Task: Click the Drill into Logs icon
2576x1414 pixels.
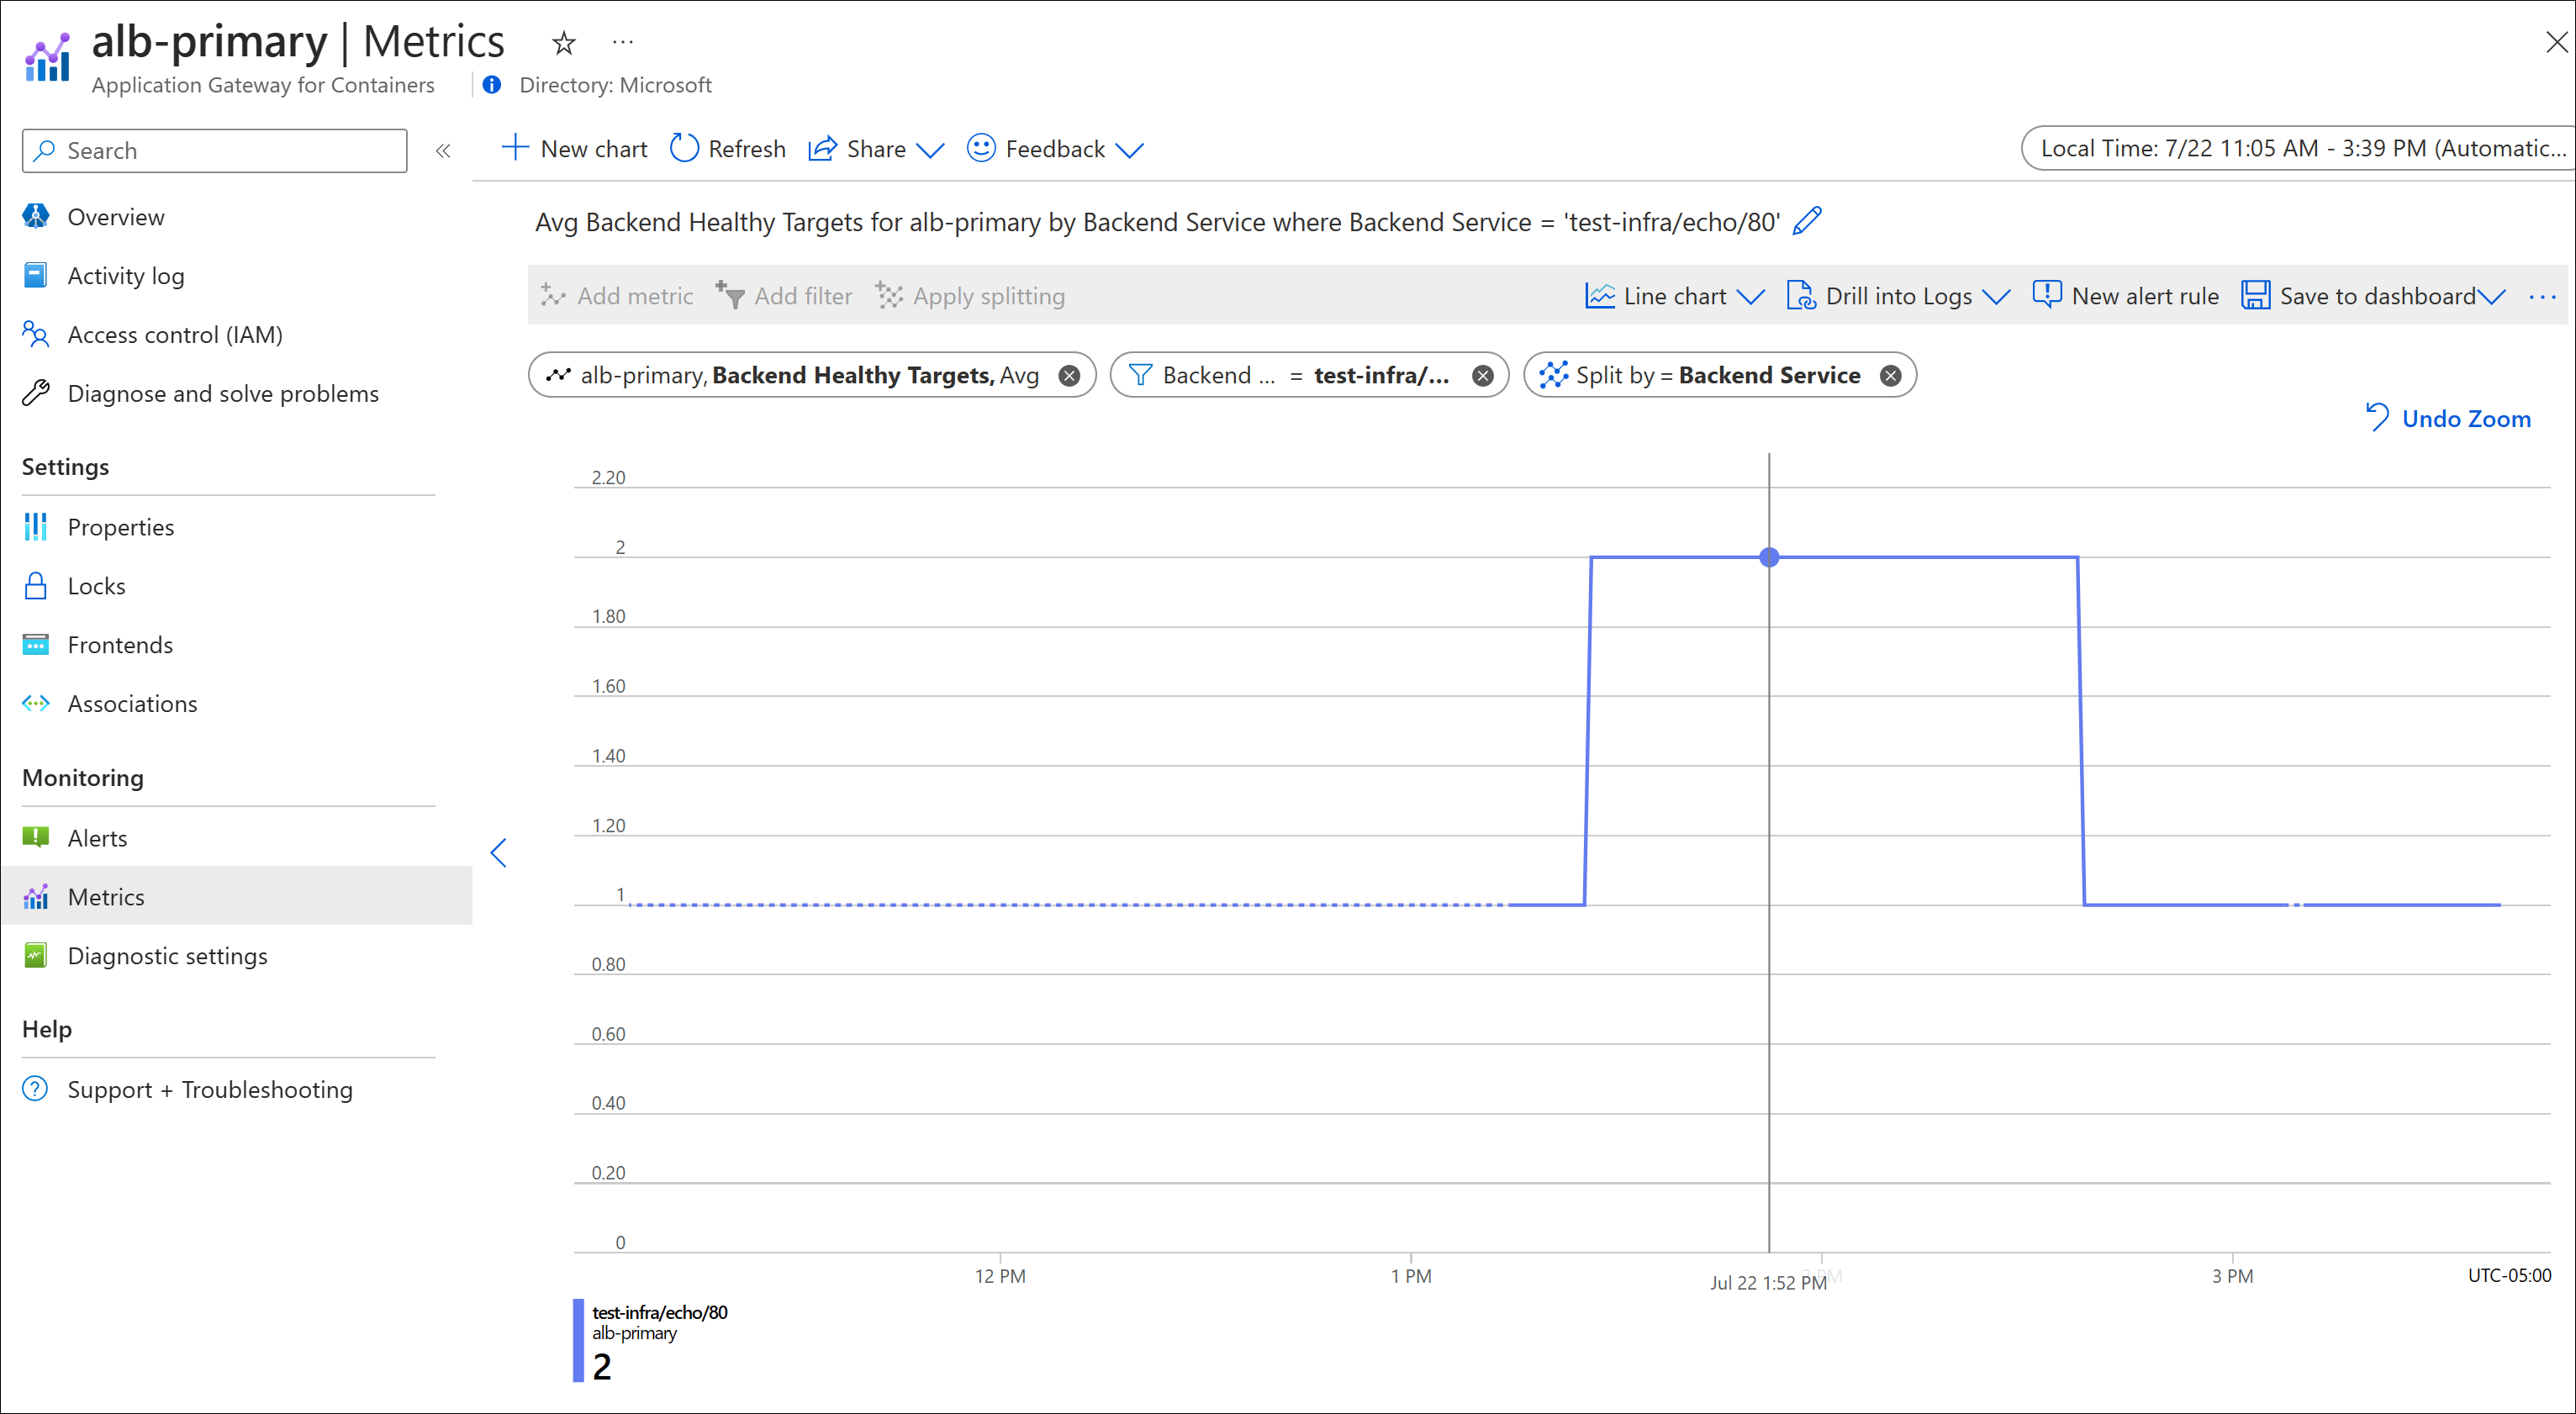Action: [1800, 294]
